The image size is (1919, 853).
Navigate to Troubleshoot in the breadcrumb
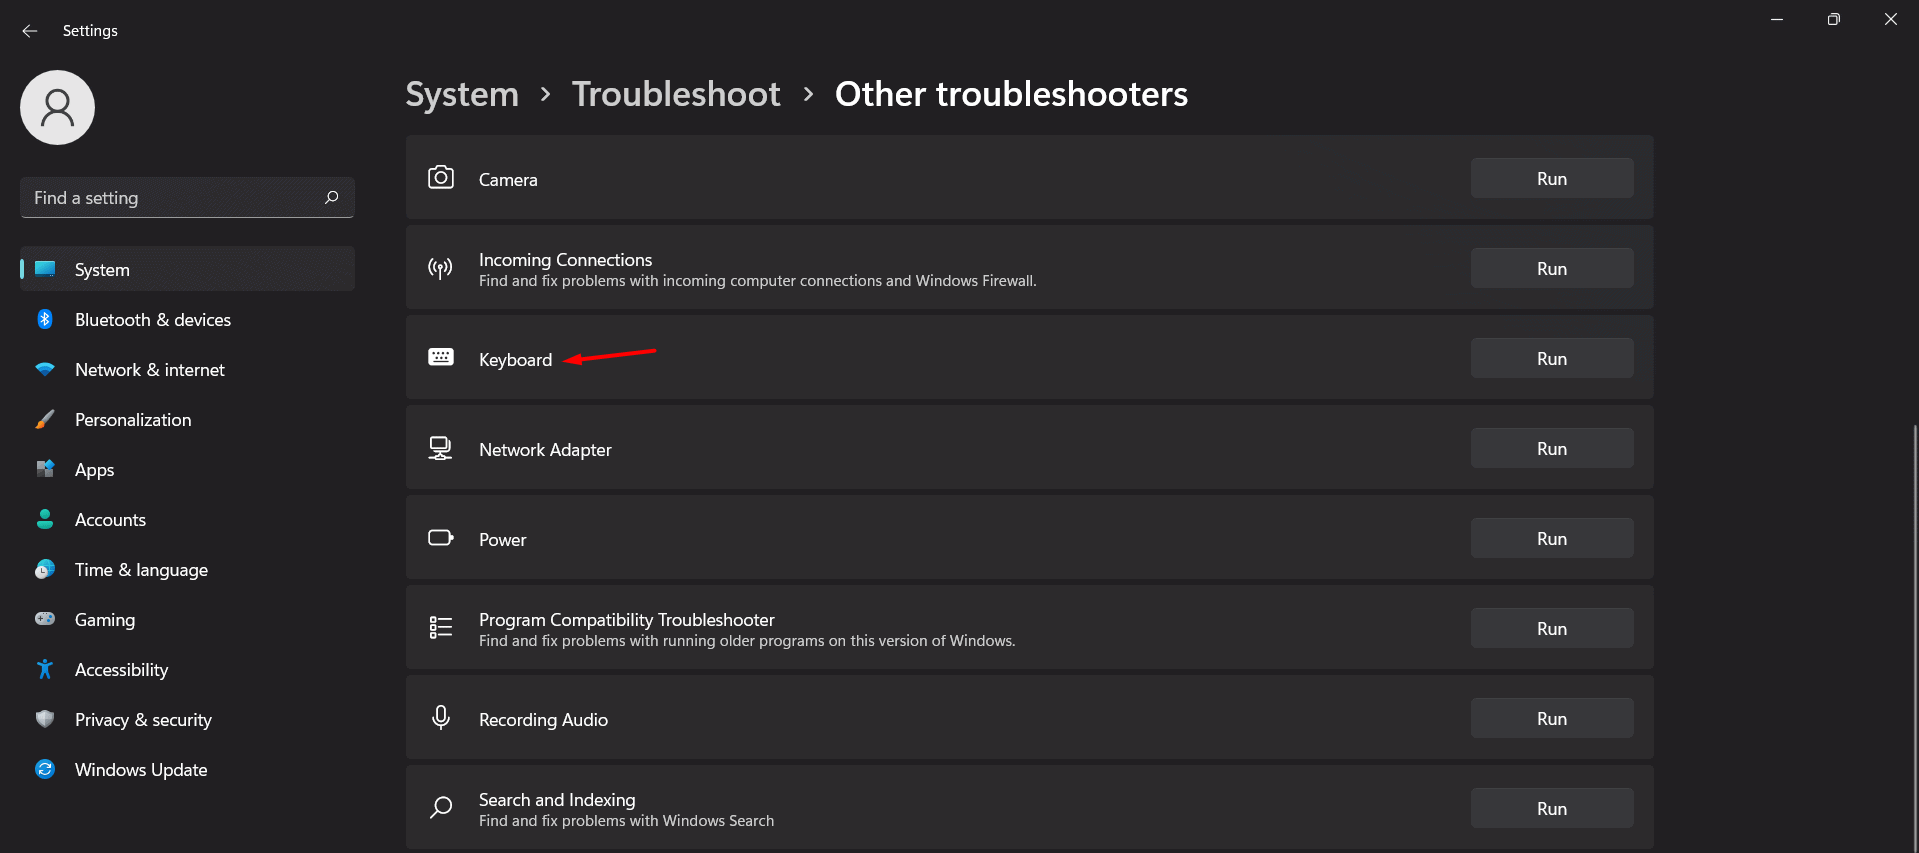tap(676, 94)
